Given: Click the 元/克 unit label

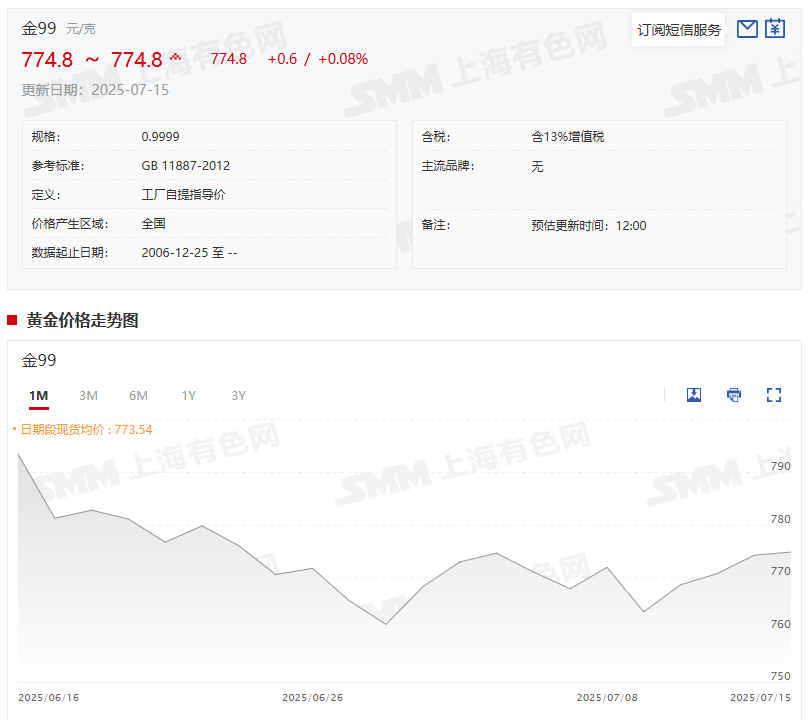Looking at the screenshot, I should 81,29.
